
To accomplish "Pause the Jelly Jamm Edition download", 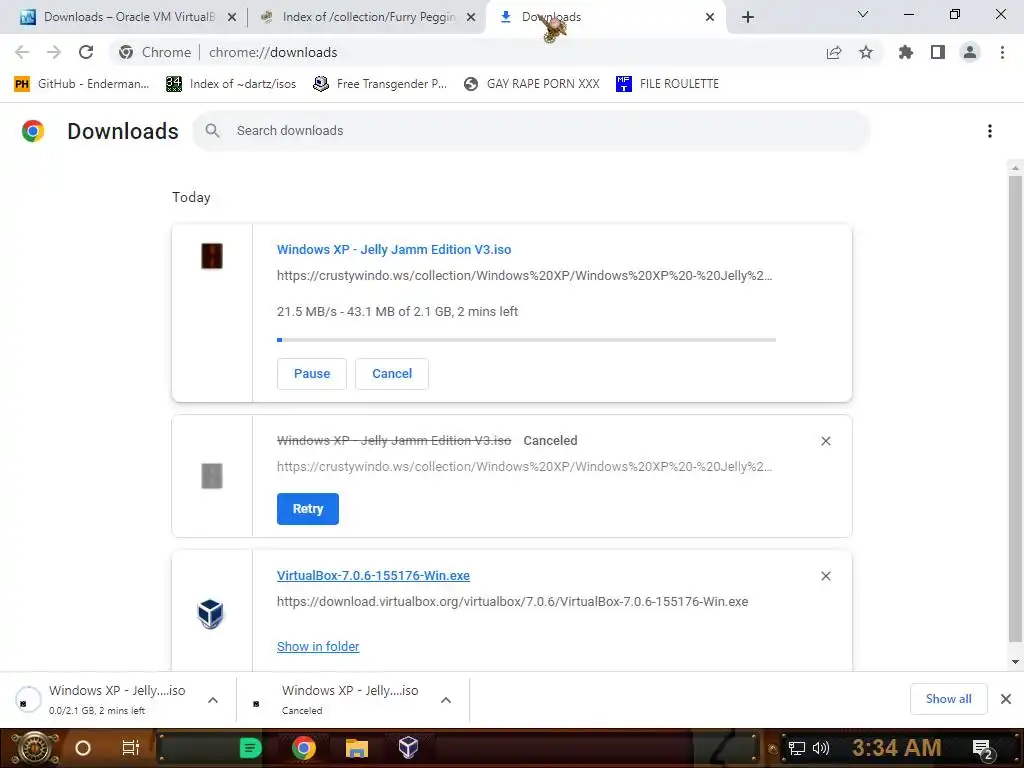I will coord(312,374).
